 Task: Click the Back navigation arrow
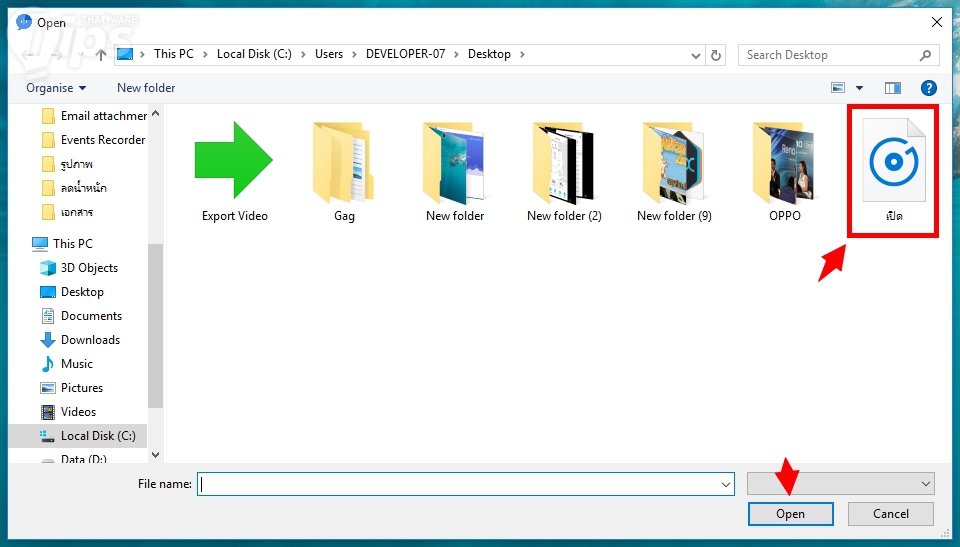[x=27, y=55]
